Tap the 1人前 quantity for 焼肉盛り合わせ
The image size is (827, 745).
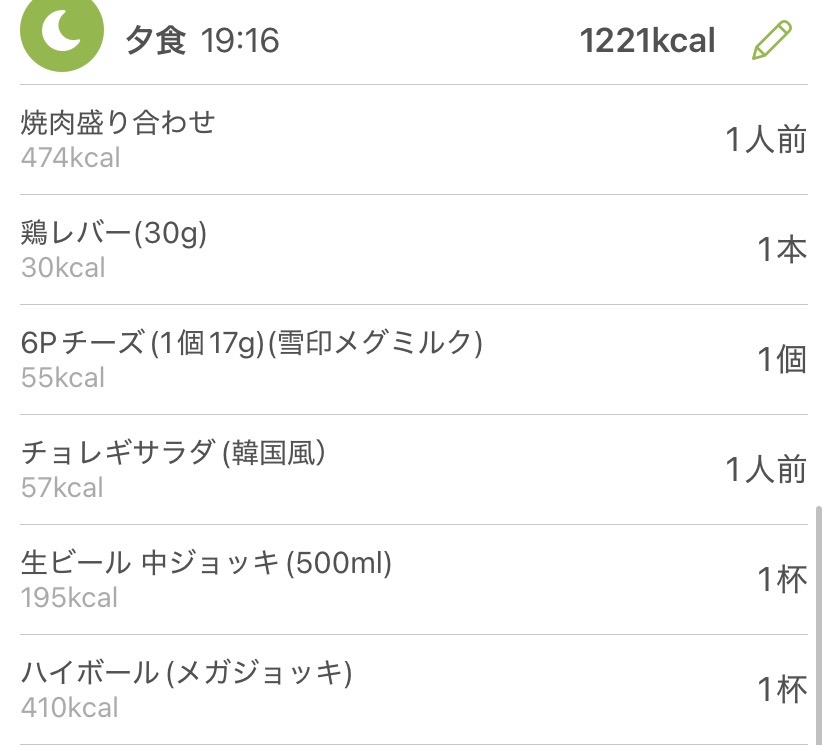[x=766, y=140]
